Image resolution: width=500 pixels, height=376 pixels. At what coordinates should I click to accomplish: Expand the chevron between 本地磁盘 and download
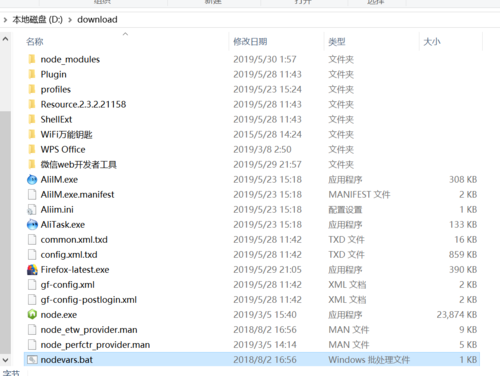click(70, 20)
